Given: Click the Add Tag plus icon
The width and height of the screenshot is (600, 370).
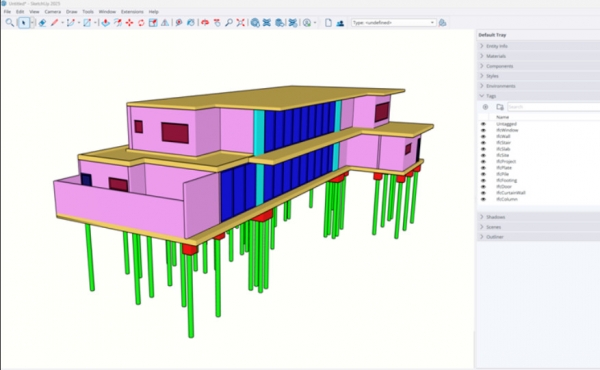Looking at the screenshot, I should coord(485,107).
